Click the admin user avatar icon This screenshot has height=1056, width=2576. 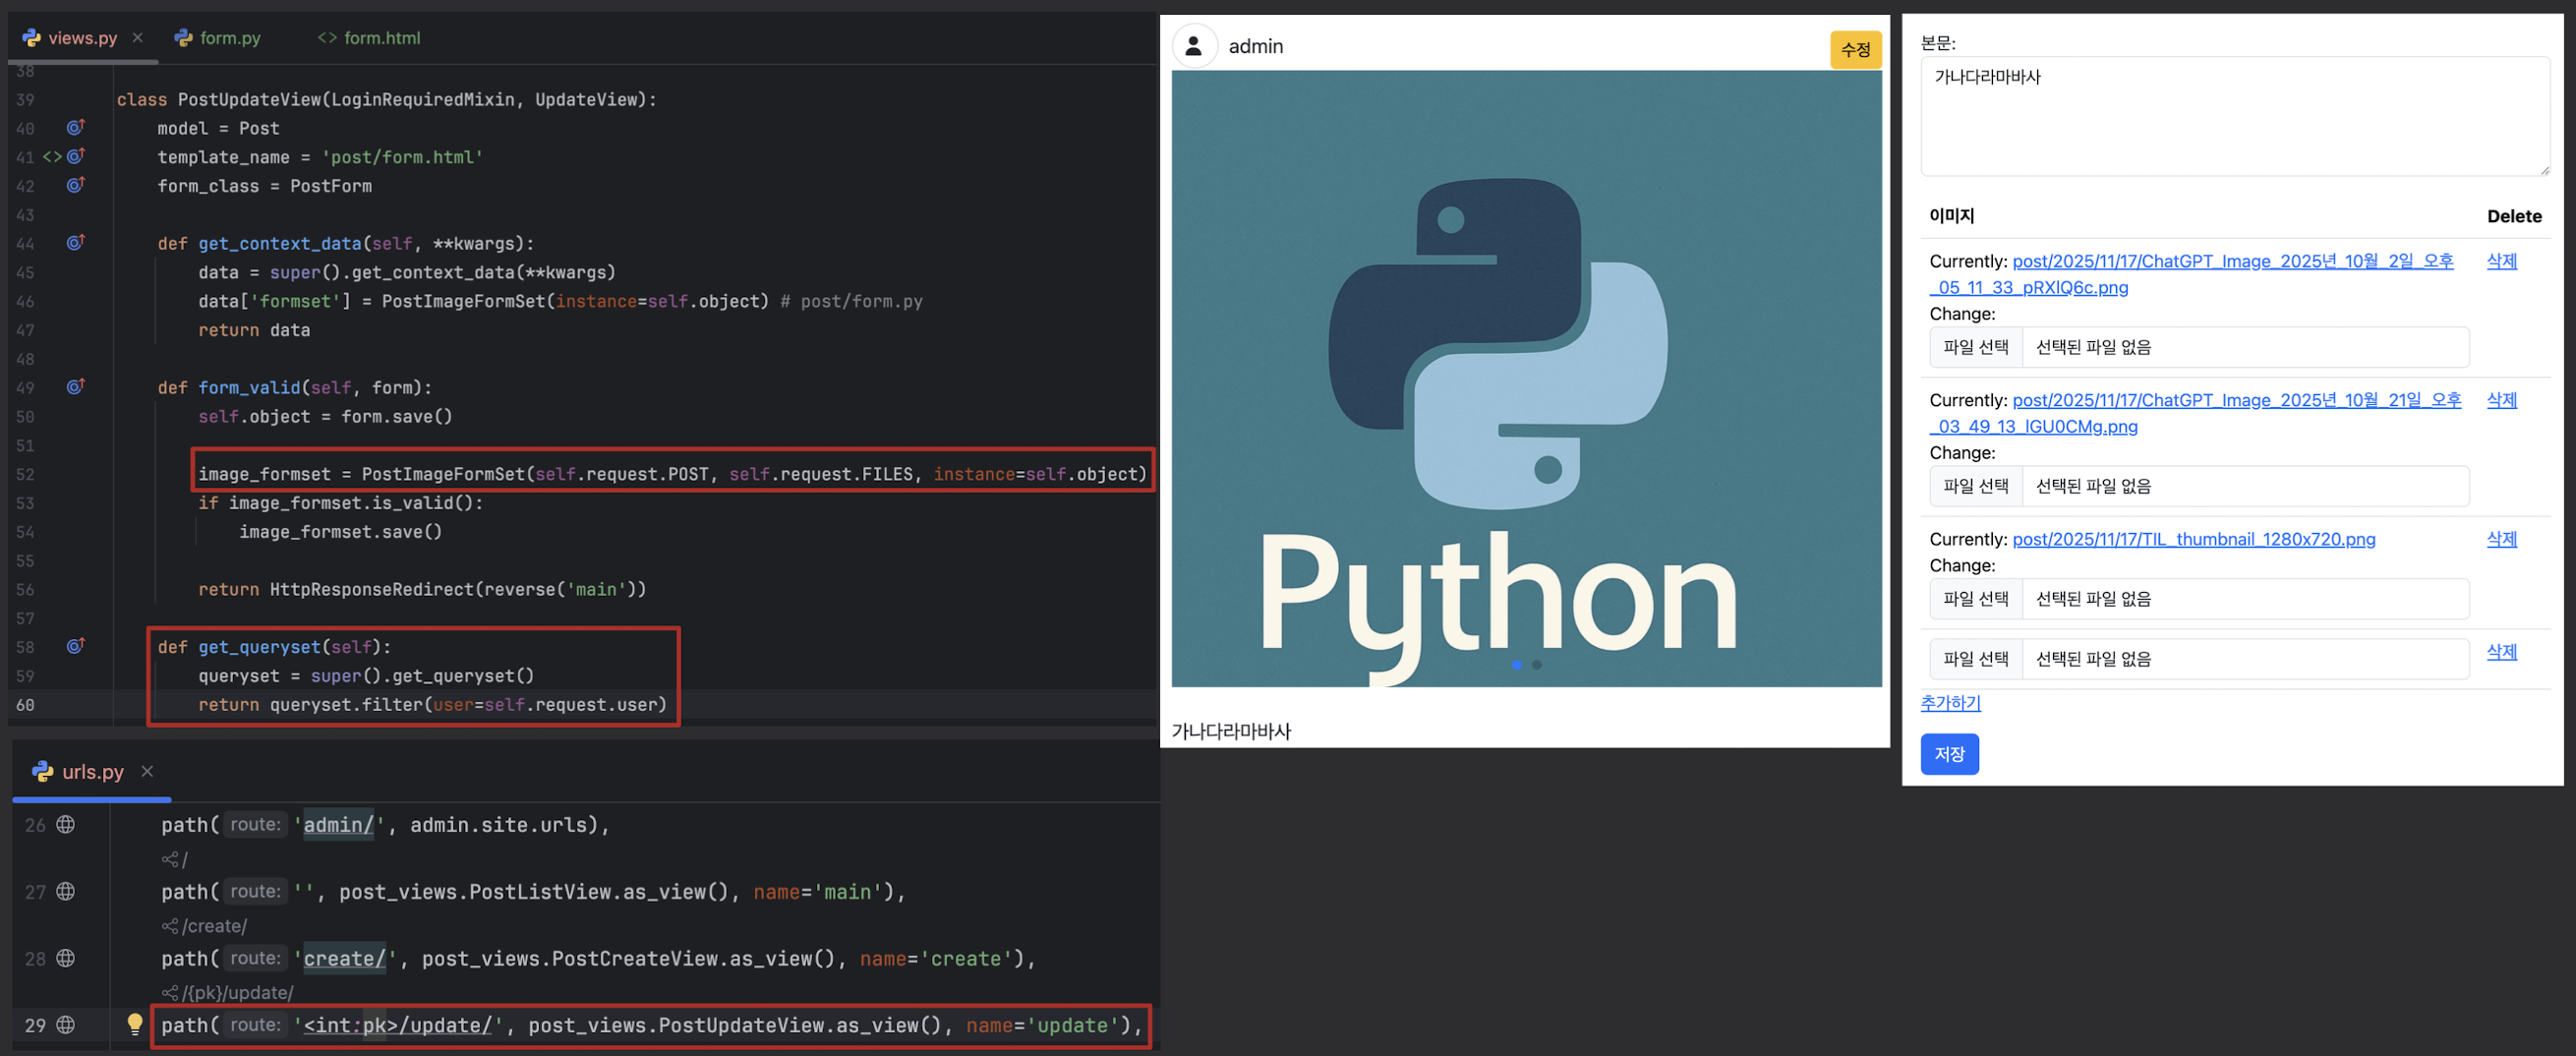pos(1193,46)
